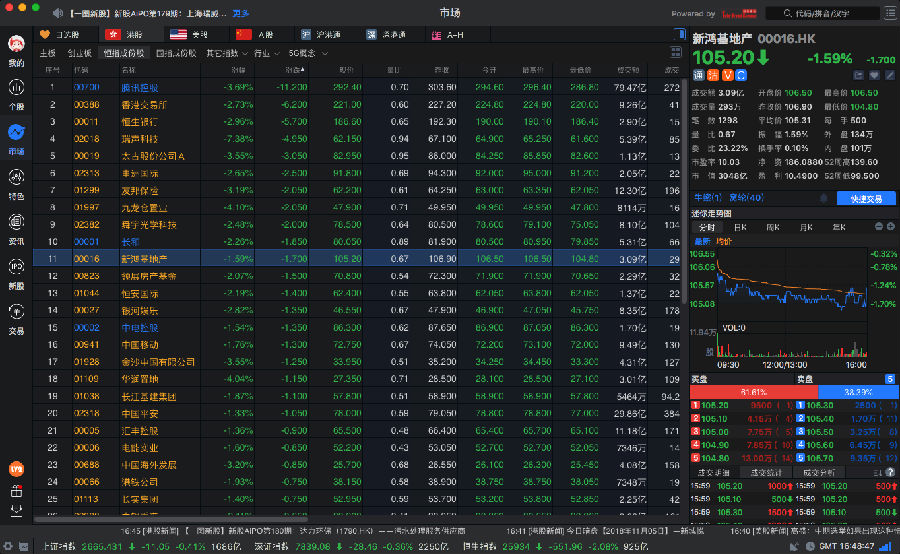Open the 成交统计 tab

pos(766,472)
